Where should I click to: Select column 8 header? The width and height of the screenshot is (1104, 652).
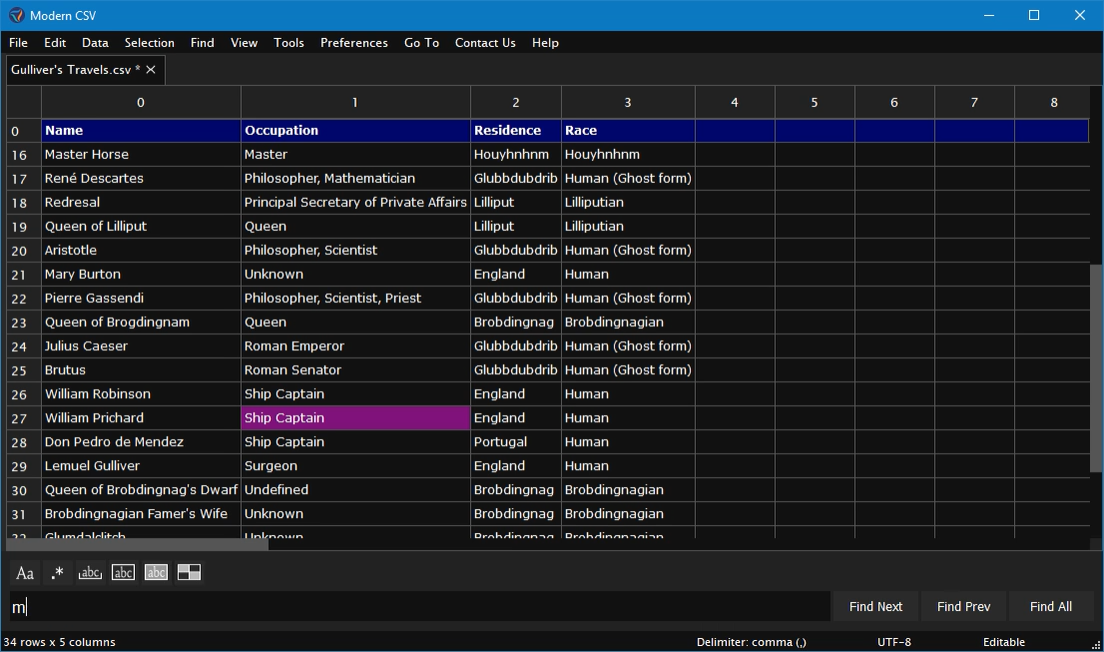pyautogui.click(x=1054, y=103)
